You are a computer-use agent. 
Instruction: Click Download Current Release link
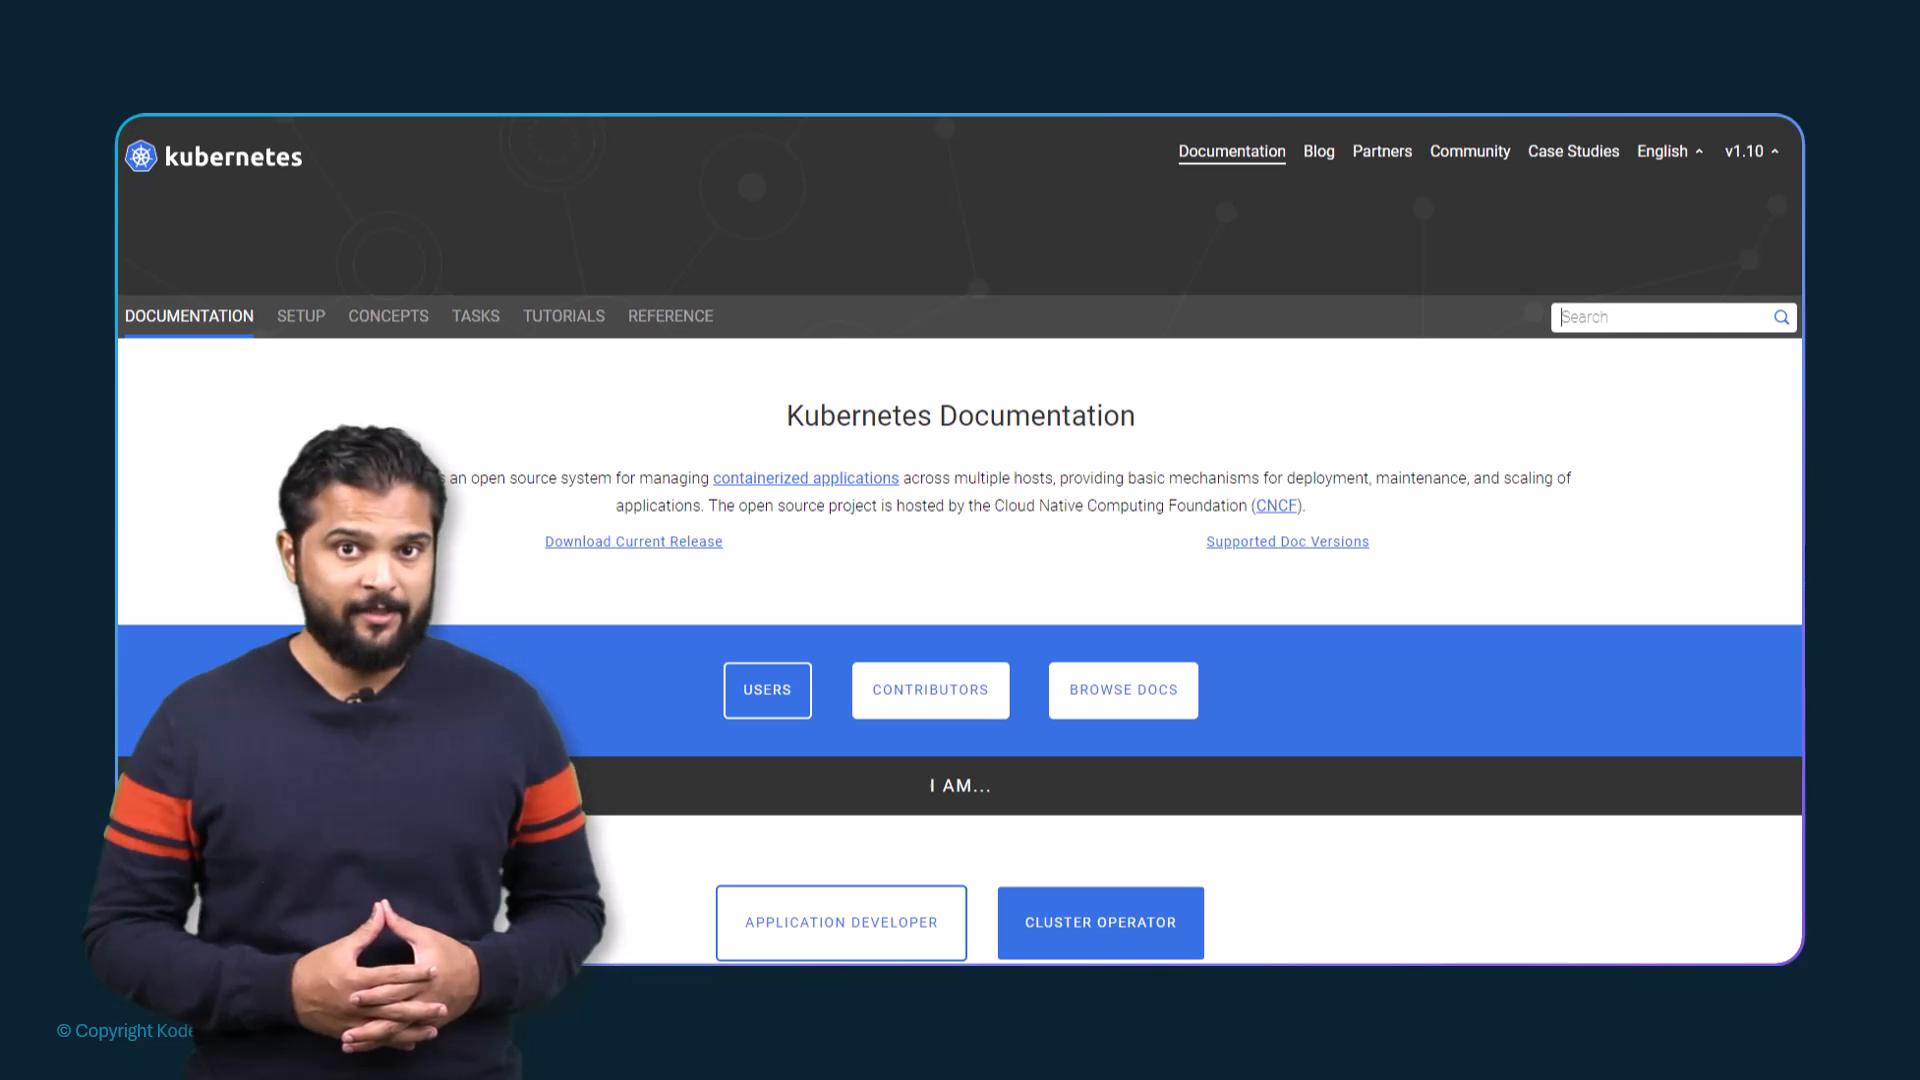coord(633,542)
